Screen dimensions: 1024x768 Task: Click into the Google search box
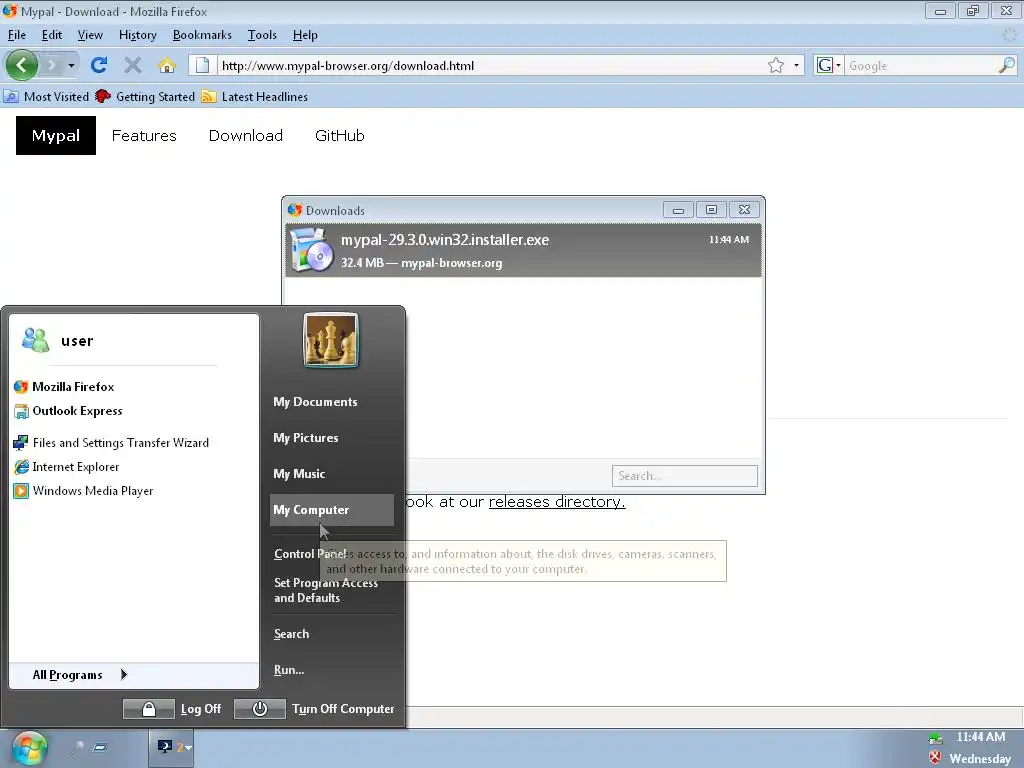[921, 65]
